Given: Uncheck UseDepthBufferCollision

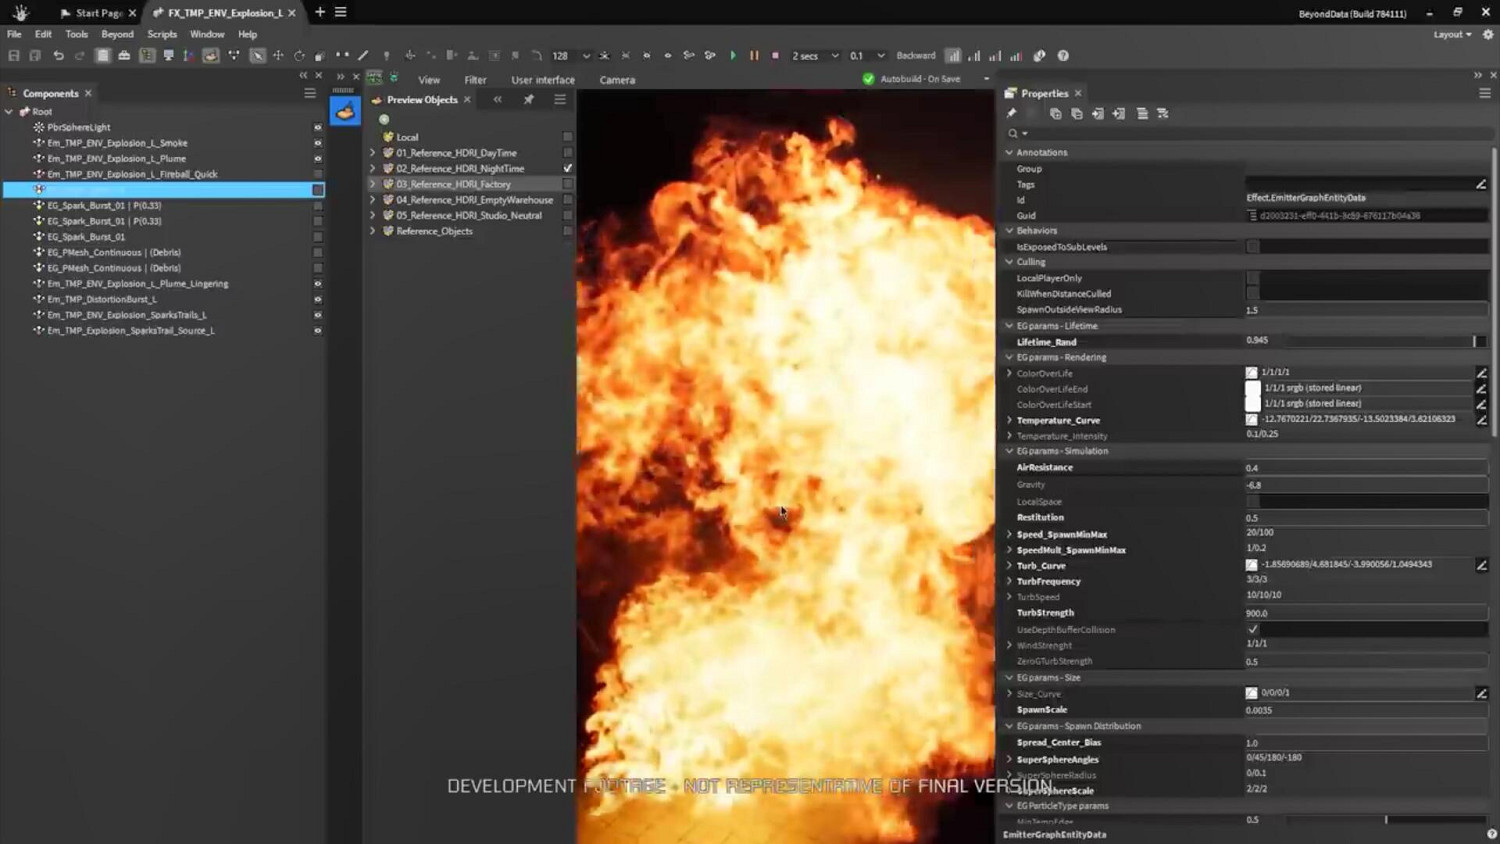Looking at the screenshot, I should 1252,629.
